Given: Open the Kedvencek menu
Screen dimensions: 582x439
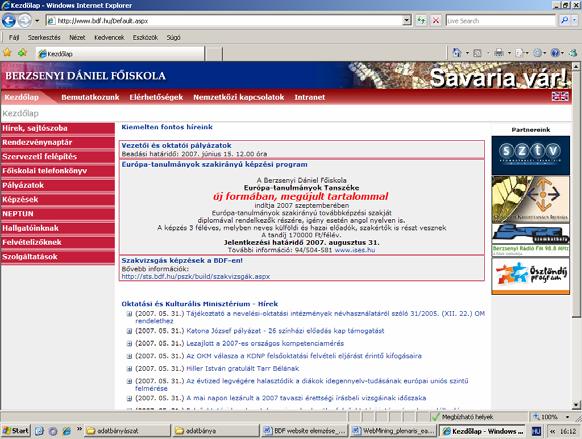Looking at the screenshot, I should [x=109, y=37].
